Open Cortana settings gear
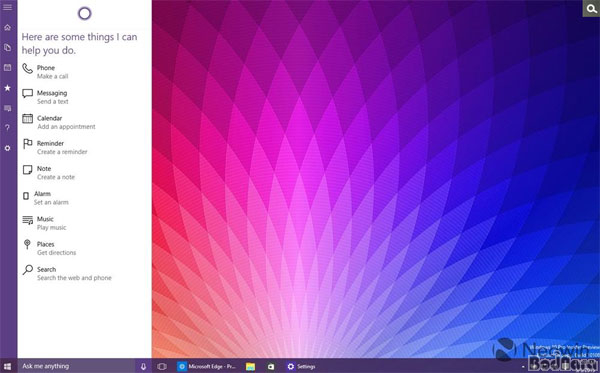600x373 pixels. coord(7,148)
